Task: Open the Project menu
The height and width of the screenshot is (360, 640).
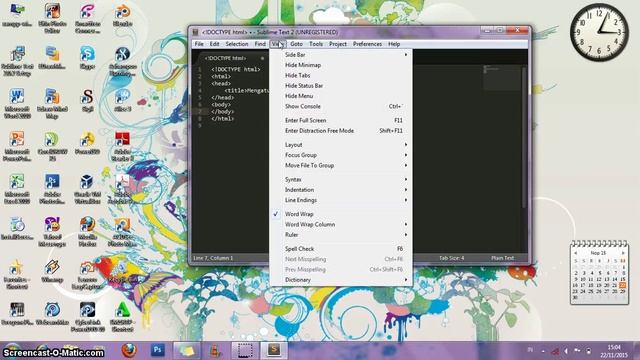Action: pyautogui.click(x=338, y=44)
